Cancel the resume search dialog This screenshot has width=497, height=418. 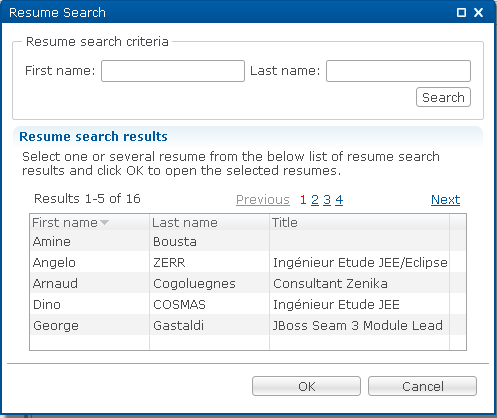pyautogui.click(x=422, y=386)
